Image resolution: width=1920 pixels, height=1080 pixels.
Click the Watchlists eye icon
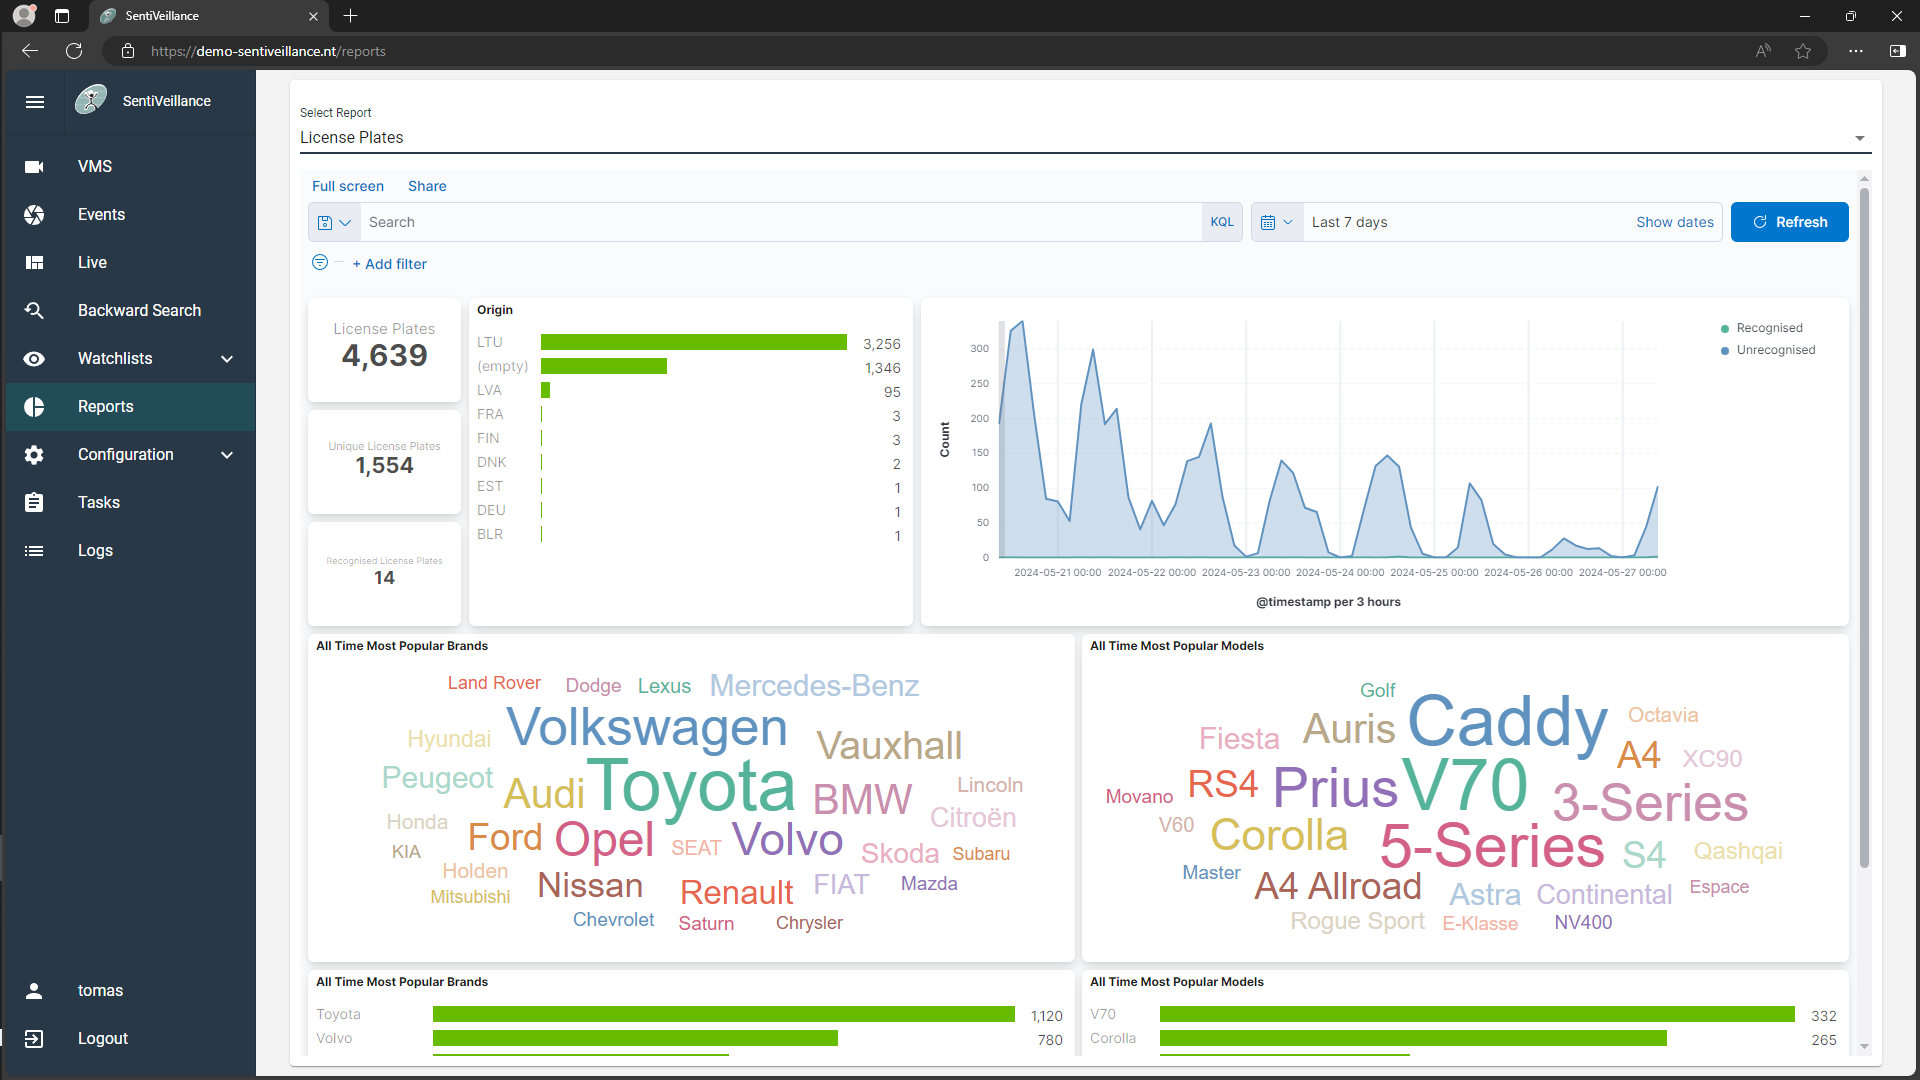click(34, 358)
